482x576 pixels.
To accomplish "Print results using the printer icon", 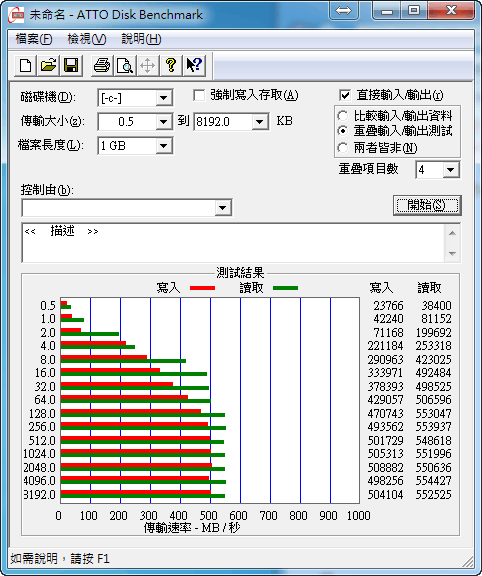I will click(102, 66).
